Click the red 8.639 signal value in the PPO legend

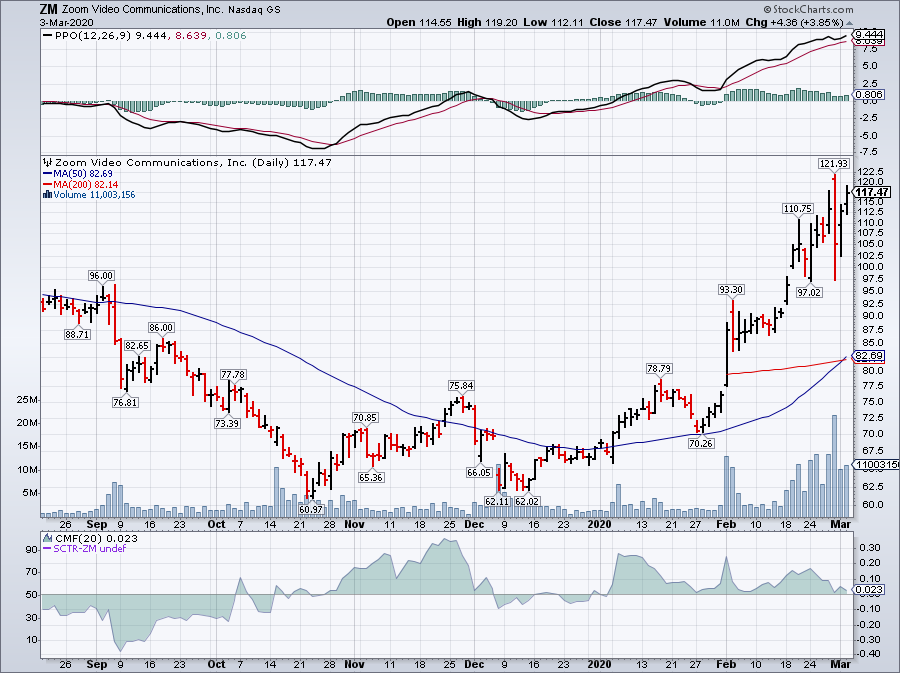[192, 36]
